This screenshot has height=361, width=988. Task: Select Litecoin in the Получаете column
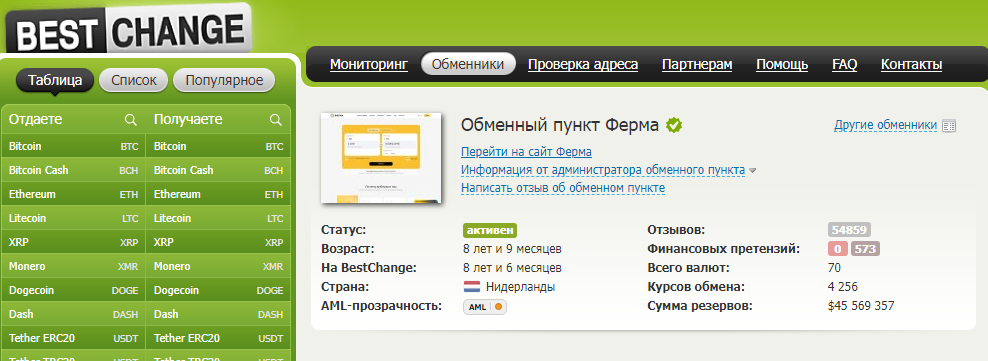[x=218, y=218]
